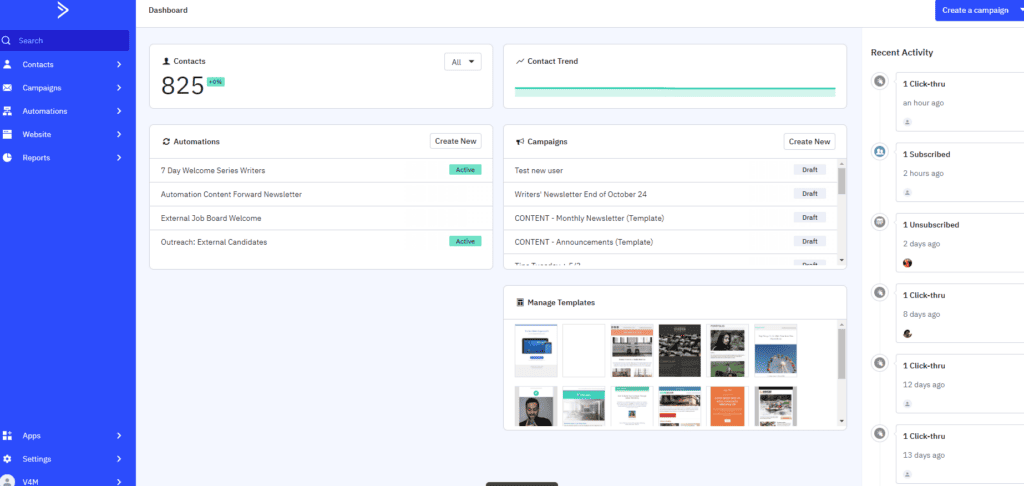Click the Contact Trend chart icon
This screenshot has height=486, width=1024.
pyautogui.click(x=520, y=61)
